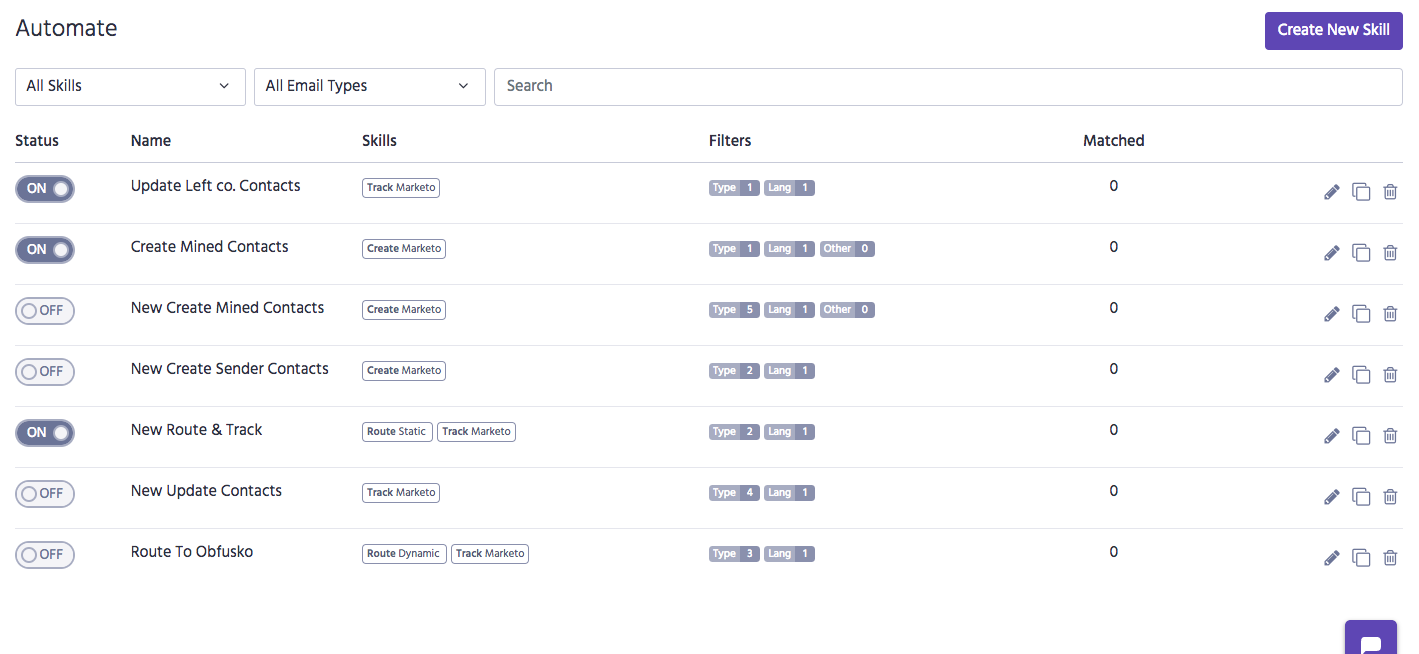Click the Automate page heading
The width and height of the screenshot is (1419, 654).
[x=67, y=28]
